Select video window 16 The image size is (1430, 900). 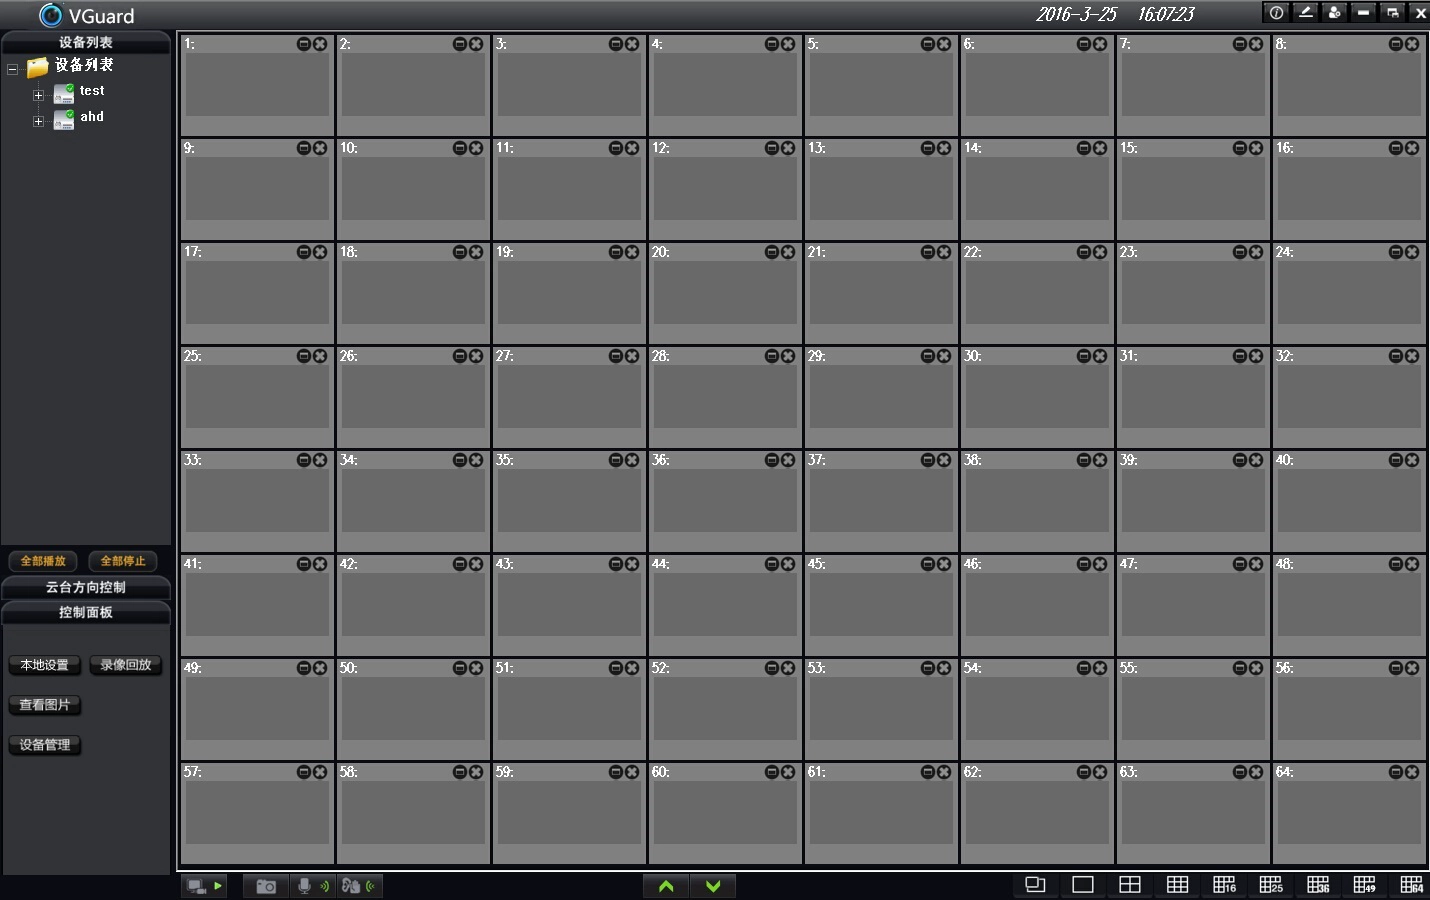tap(1349, 189)
